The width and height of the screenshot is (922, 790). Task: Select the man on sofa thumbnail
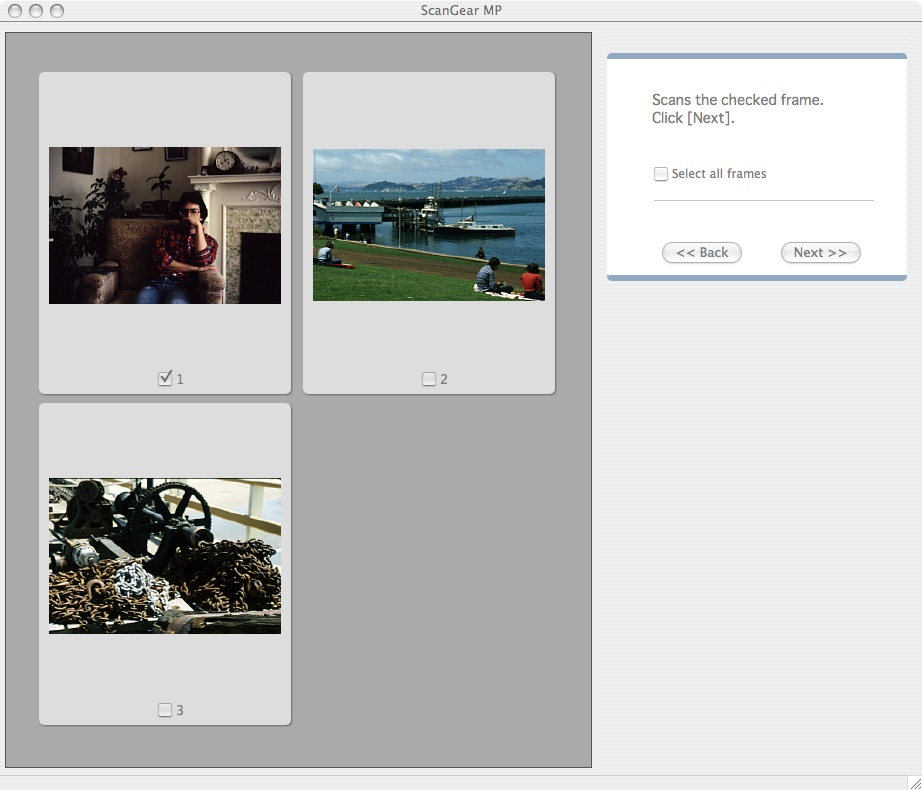(x=165, y=225)
